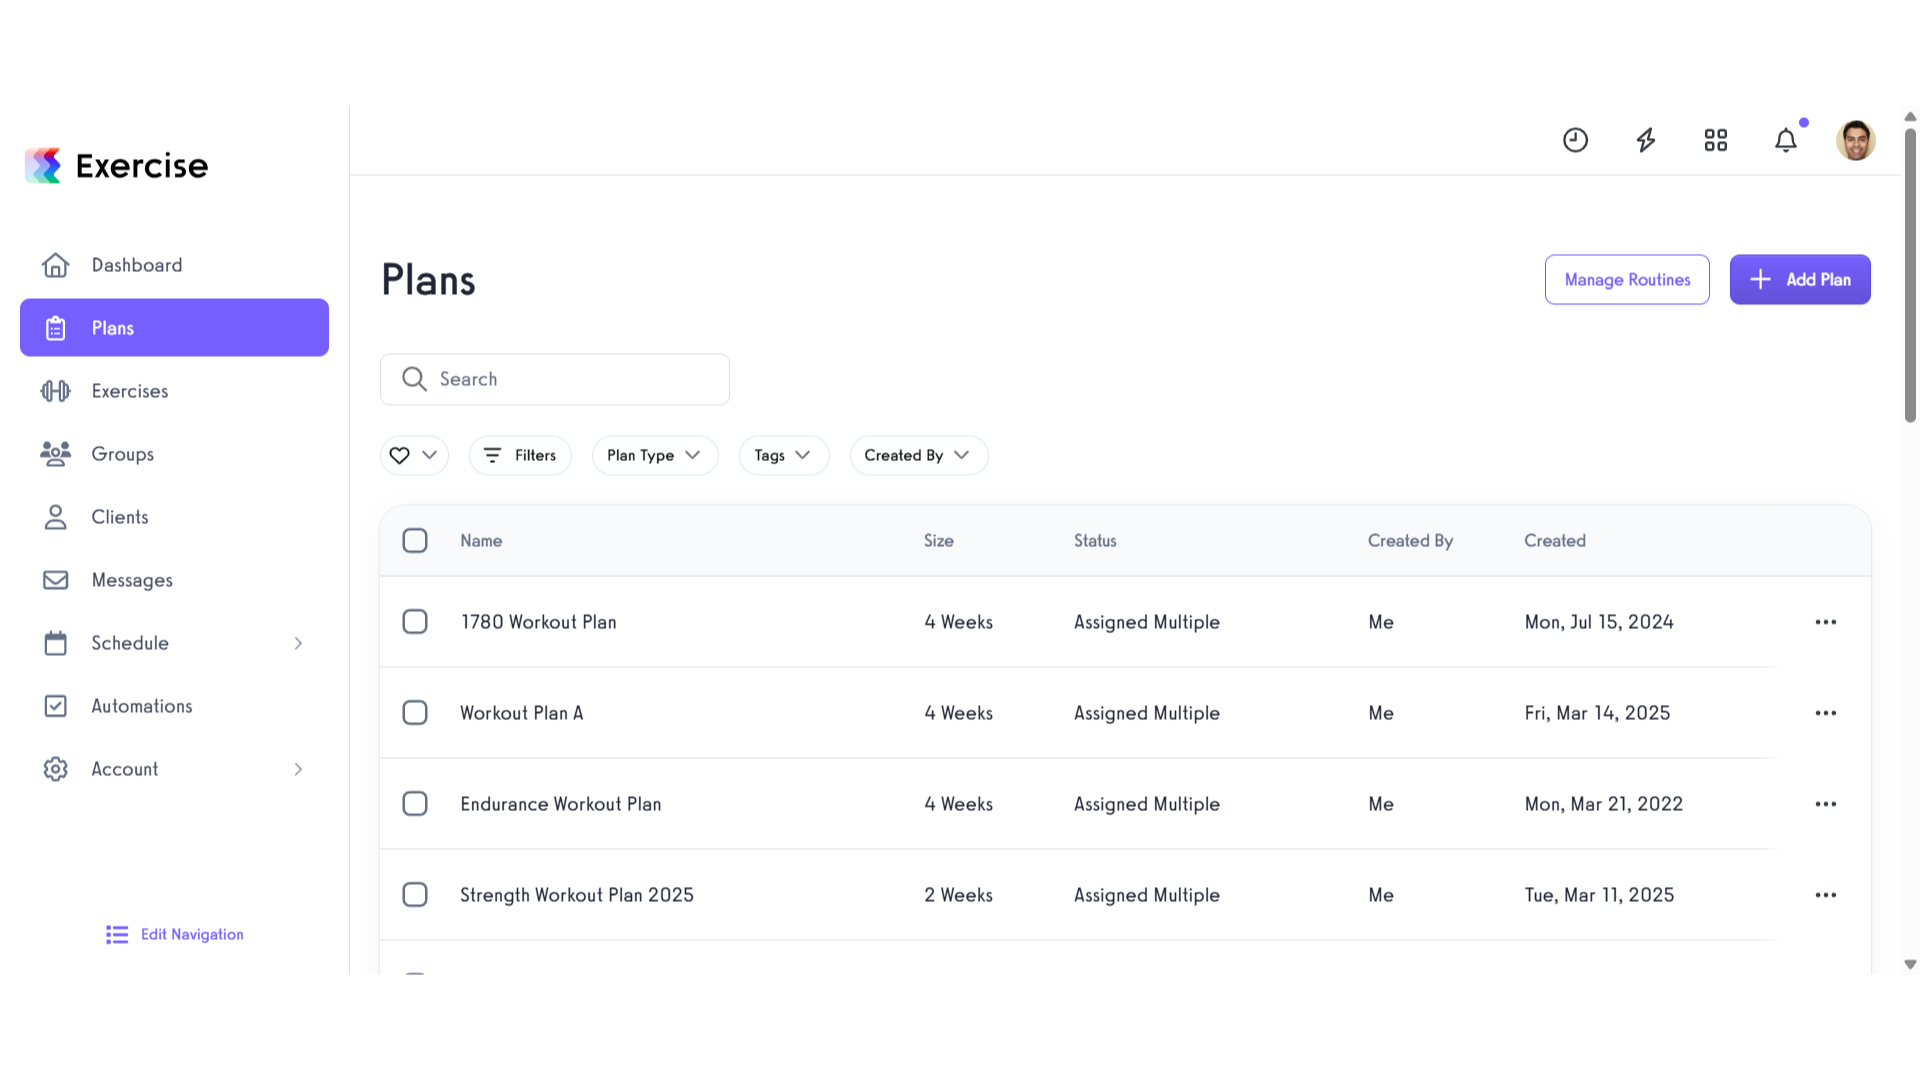Open the favorites heart dropdown

click(414, 455)
